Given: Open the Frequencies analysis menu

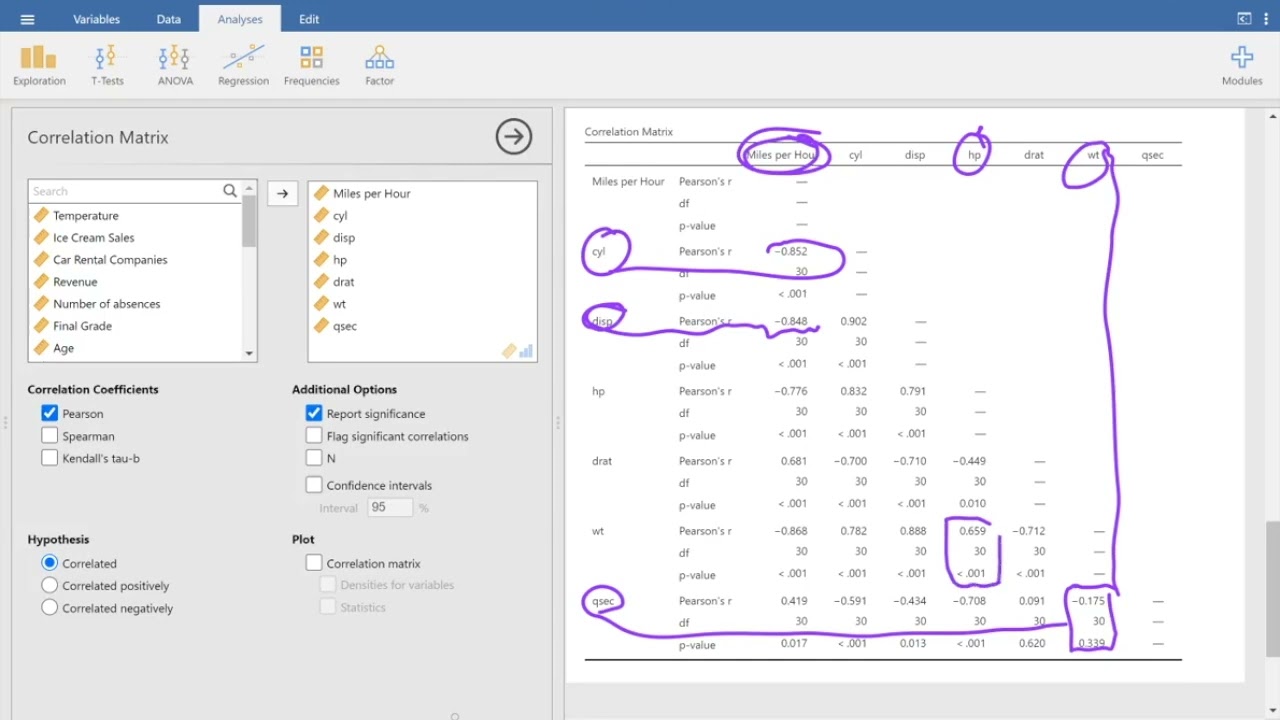Looking at the screenshot, I should 311,65.
